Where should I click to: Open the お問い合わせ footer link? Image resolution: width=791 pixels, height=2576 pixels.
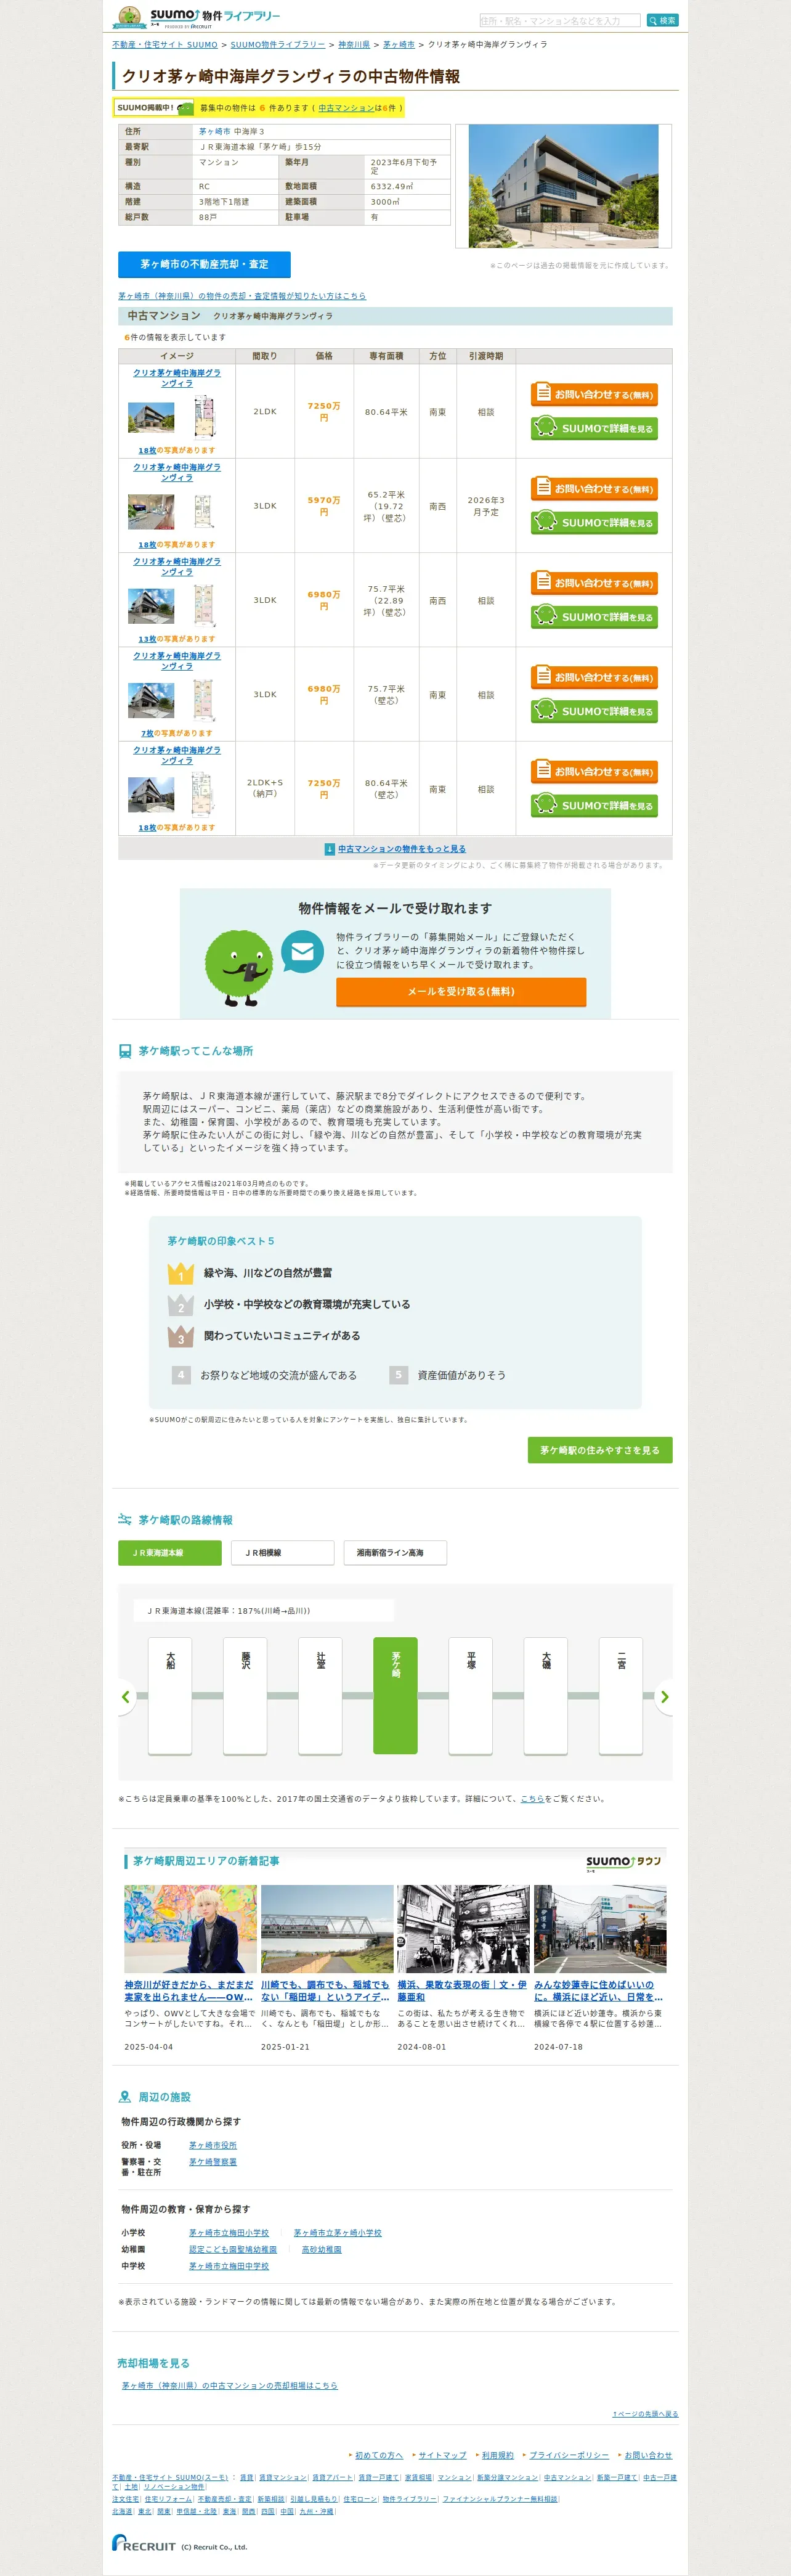648,2455
